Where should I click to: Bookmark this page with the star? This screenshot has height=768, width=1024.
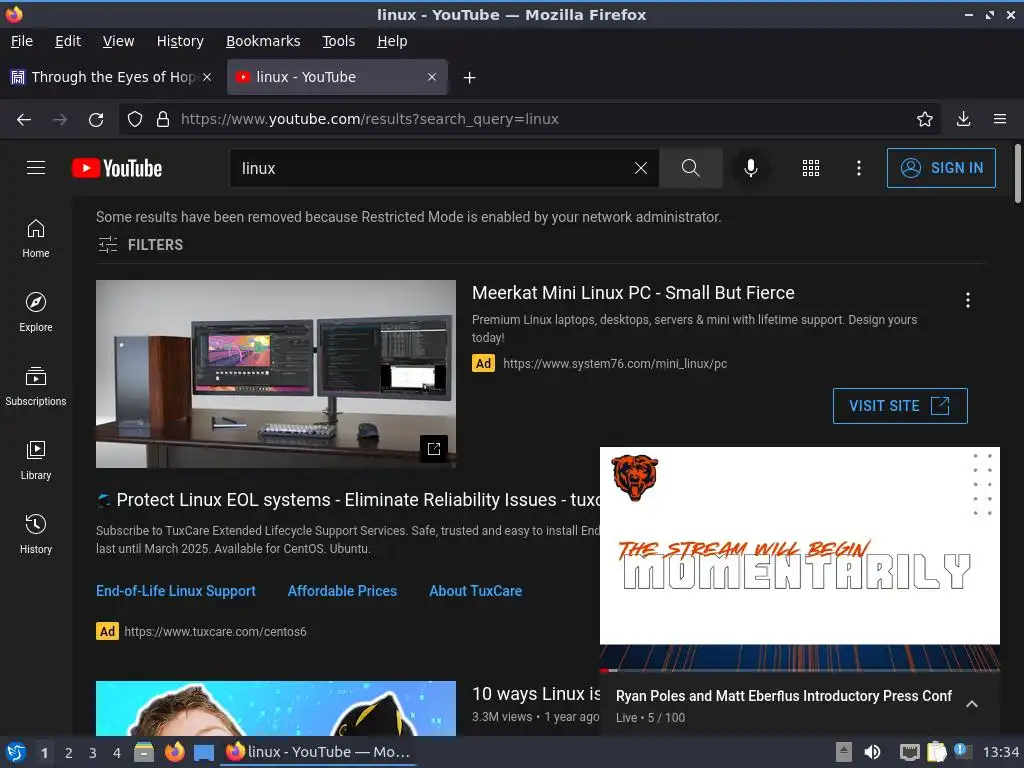[924, 119]
